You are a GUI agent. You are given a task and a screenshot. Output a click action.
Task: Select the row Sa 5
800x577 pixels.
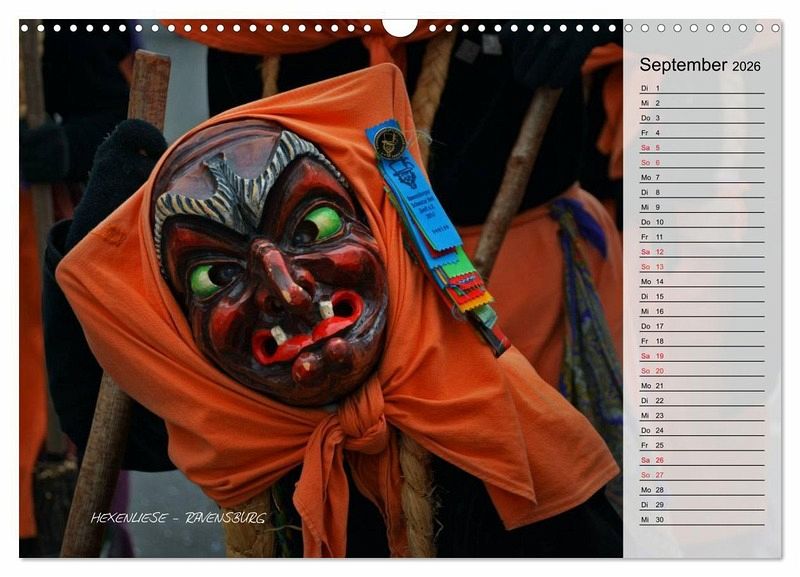702,147
